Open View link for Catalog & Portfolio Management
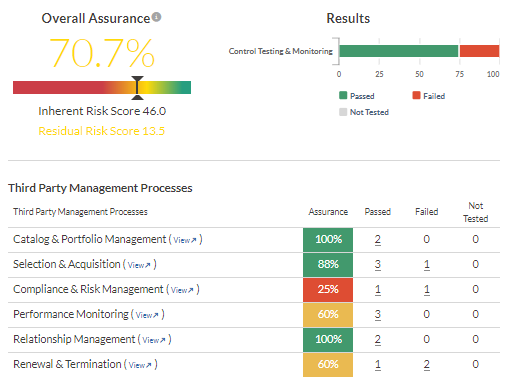The width and height of the screenshot is (512, 381). tap(185, 240)
